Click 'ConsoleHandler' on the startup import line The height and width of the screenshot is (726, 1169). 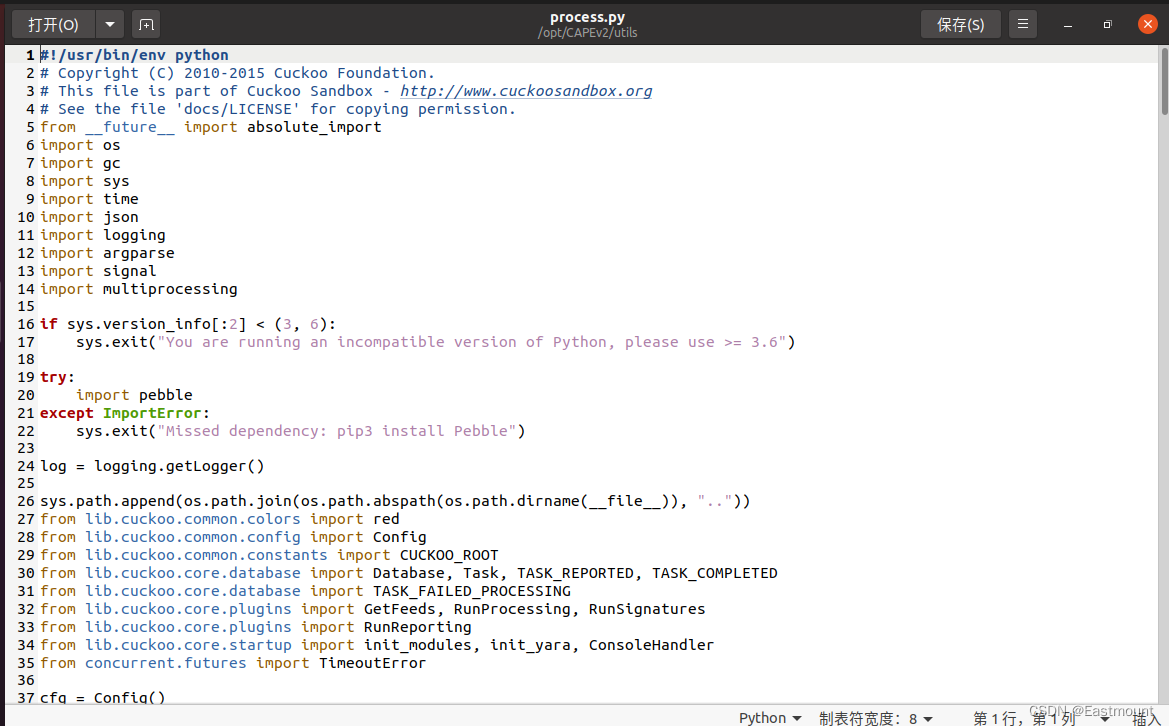click(651, 645)
